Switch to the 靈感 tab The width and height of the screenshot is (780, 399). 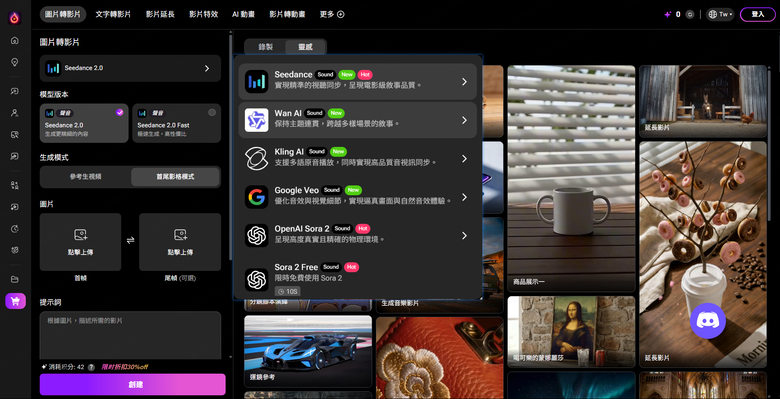tap(305, 47)
